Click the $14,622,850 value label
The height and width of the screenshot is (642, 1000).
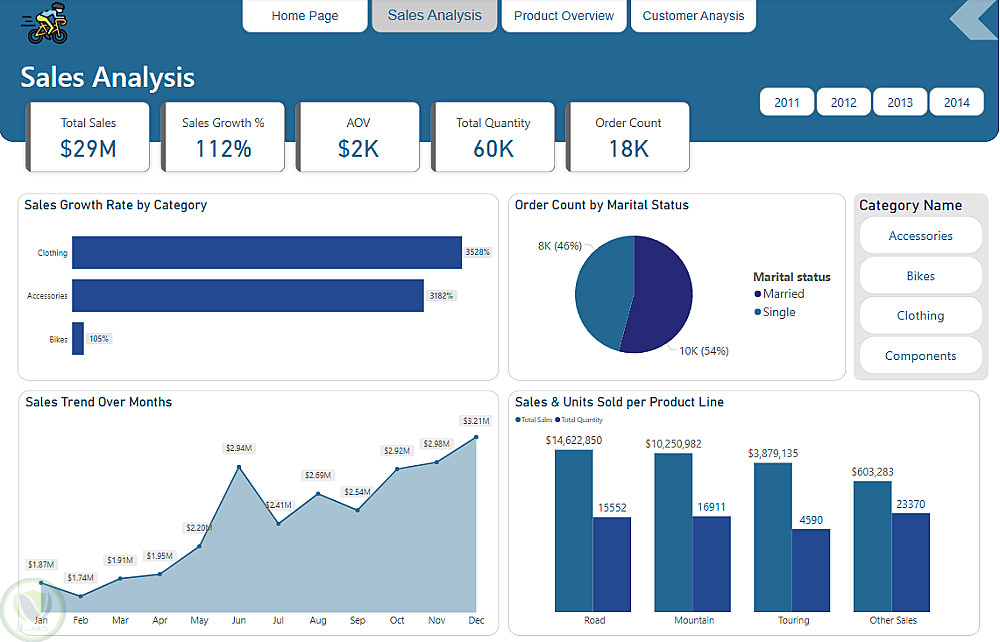[x=573, y=440]
